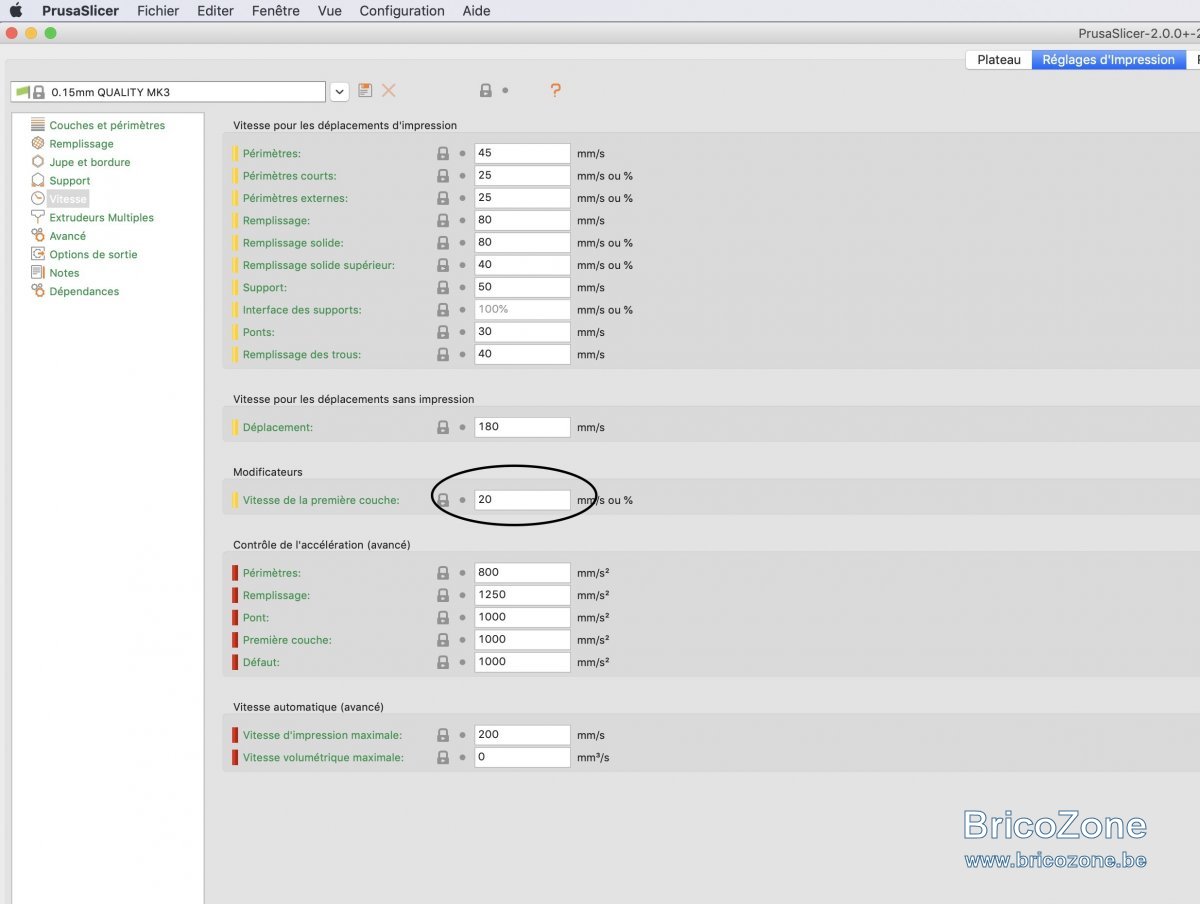This screenshot has width=1200, height=904.
Task: Open the Configuration menu
Action: [402, 11]
